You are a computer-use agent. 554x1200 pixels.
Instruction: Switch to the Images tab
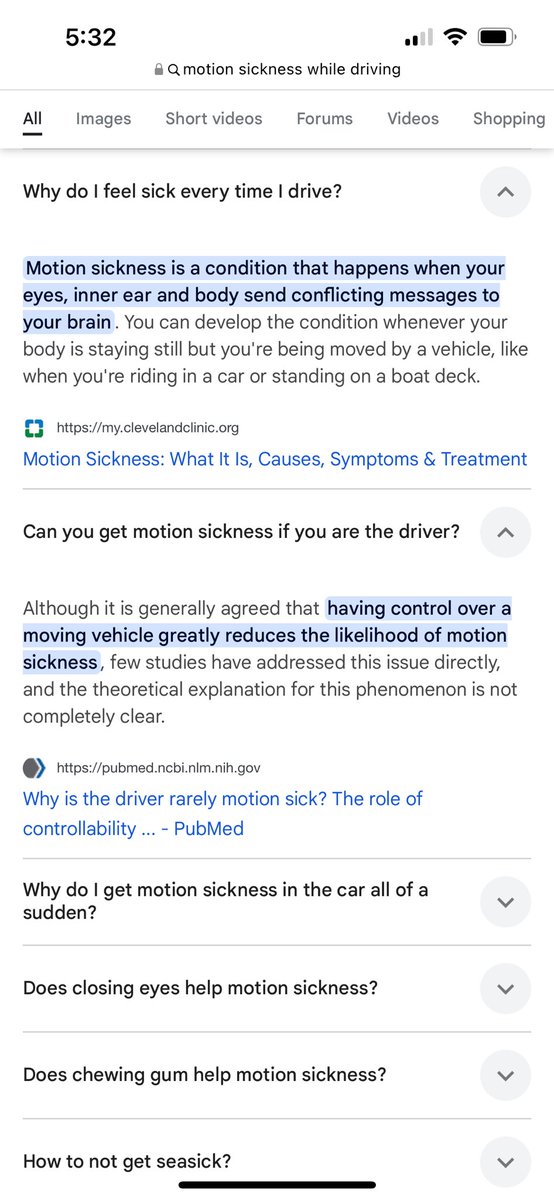click(x=103, y=118)
